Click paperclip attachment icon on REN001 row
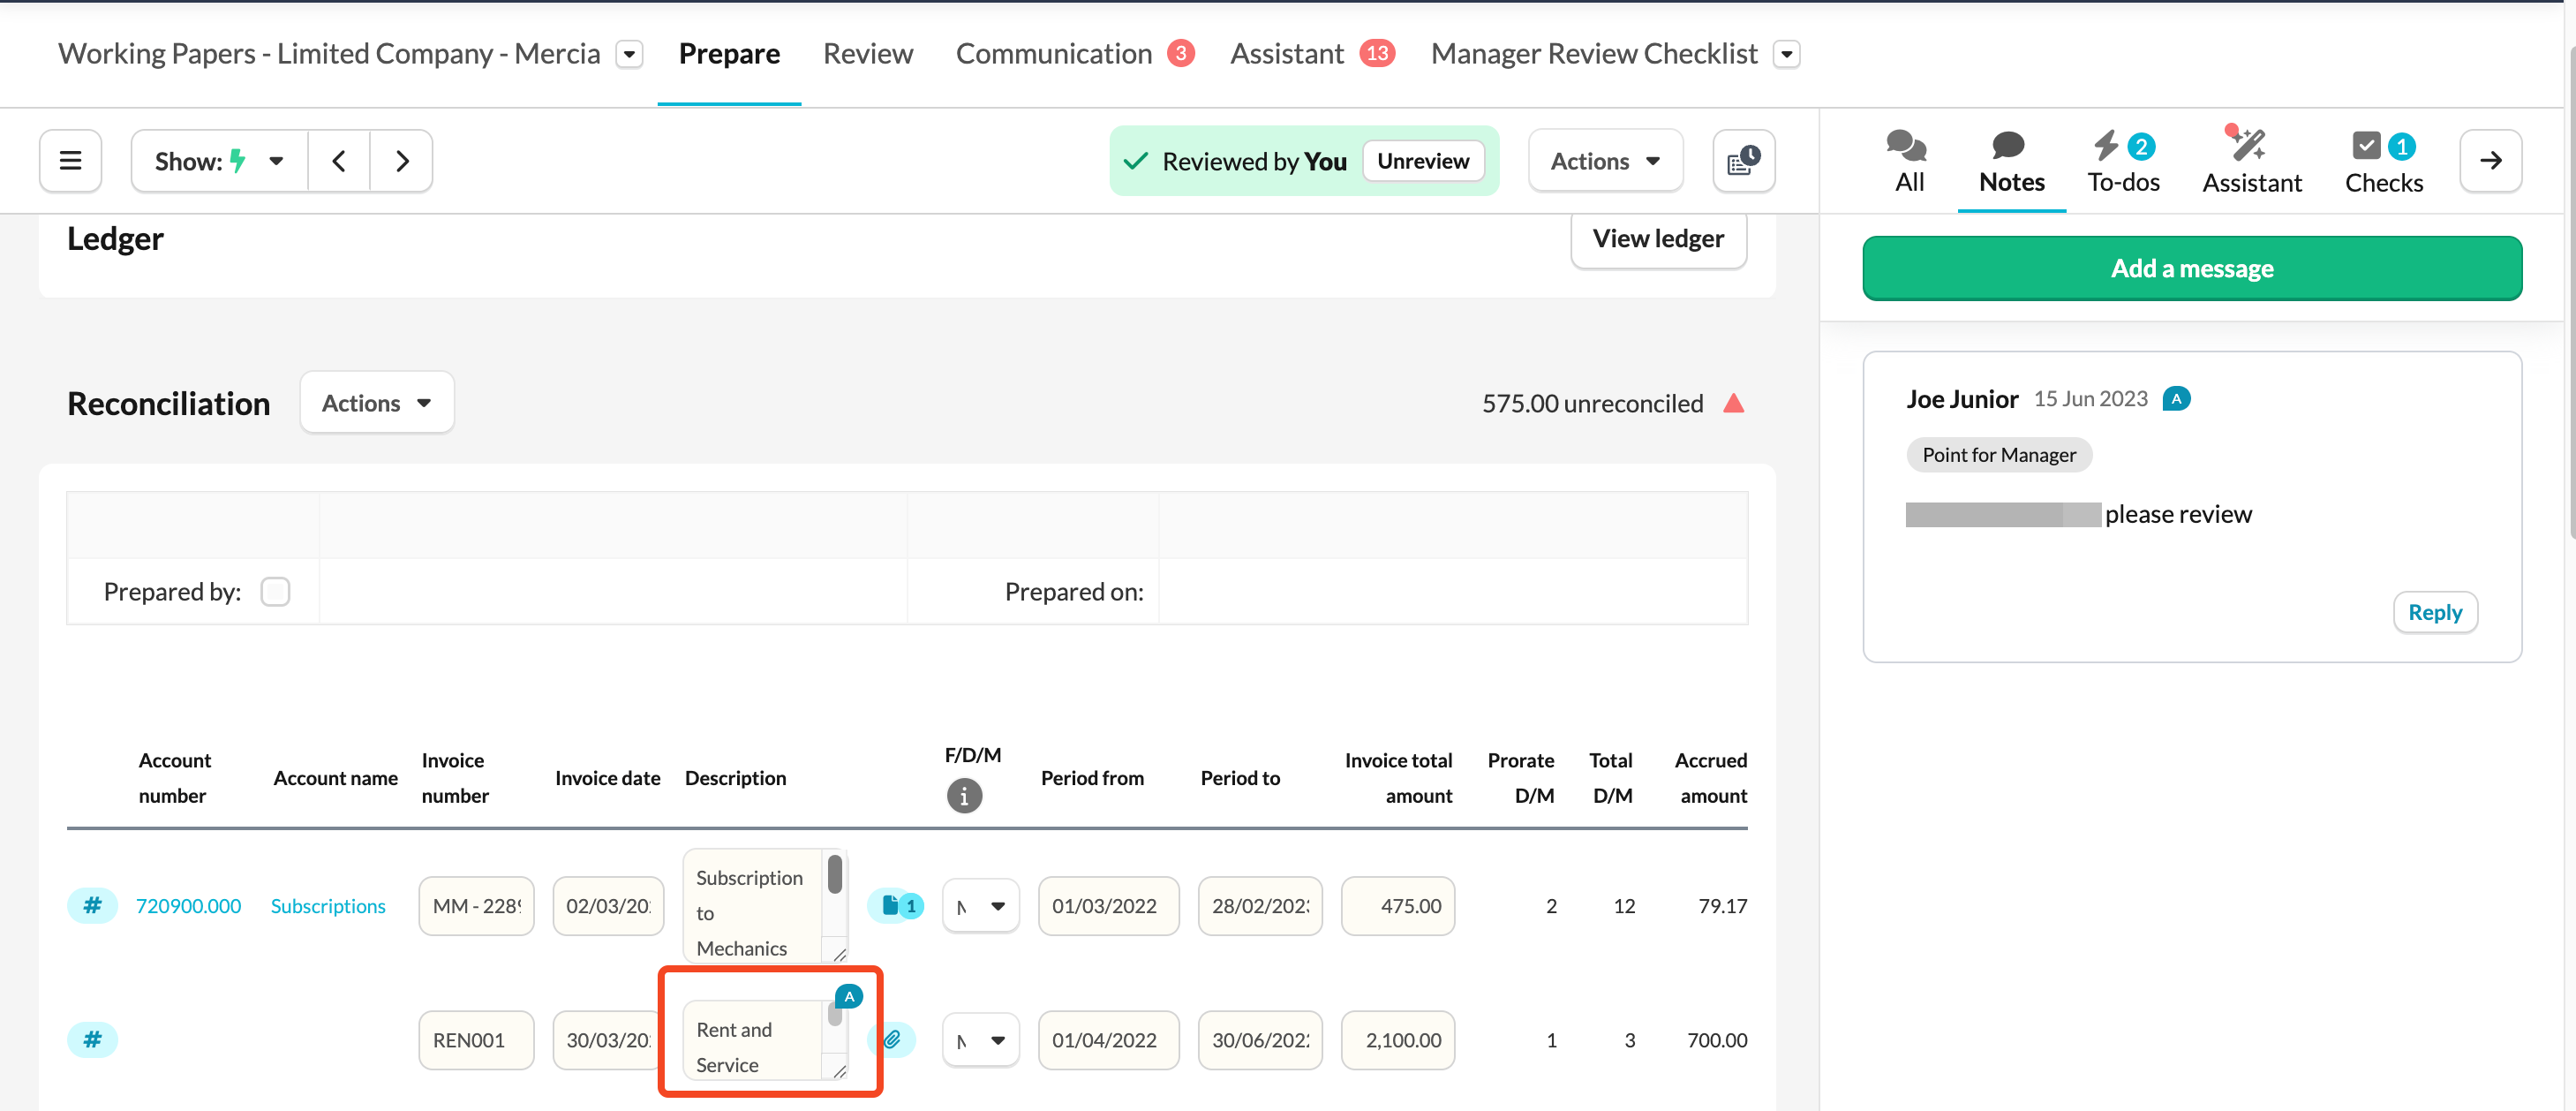This screenshot has width=2576, height=1111. click(x=892, y=1039)
